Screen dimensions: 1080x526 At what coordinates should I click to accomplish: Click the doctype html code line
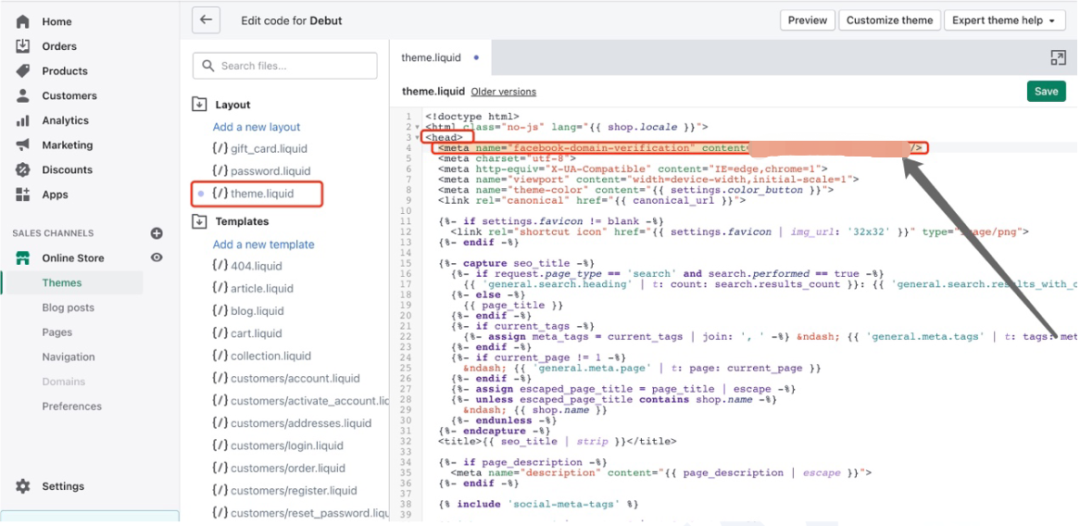pos(472,117)
